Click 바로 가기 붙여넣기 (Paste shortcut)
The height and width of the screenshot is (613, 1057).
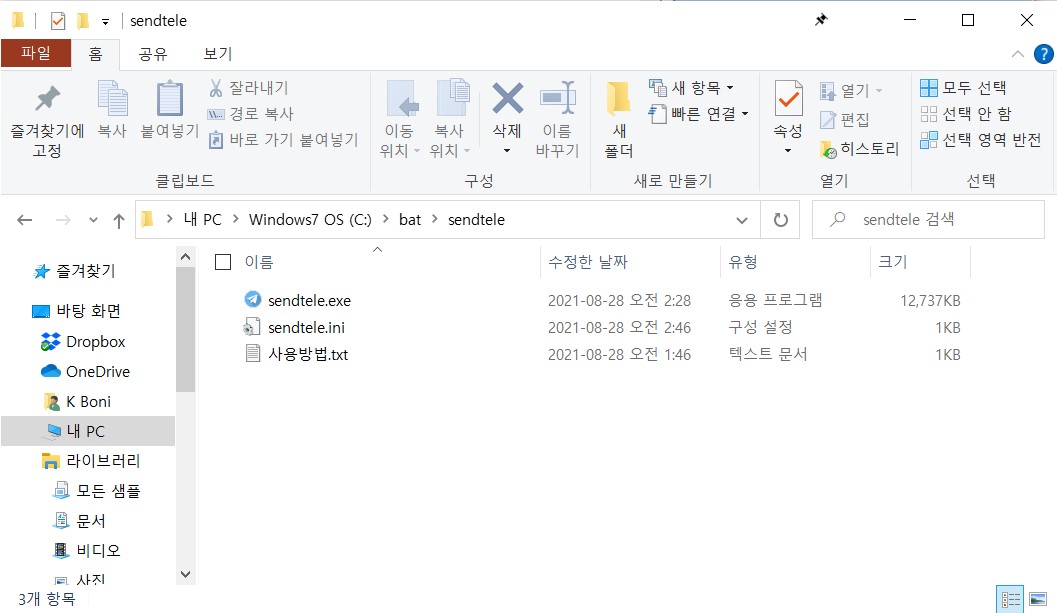pos(283,140)
